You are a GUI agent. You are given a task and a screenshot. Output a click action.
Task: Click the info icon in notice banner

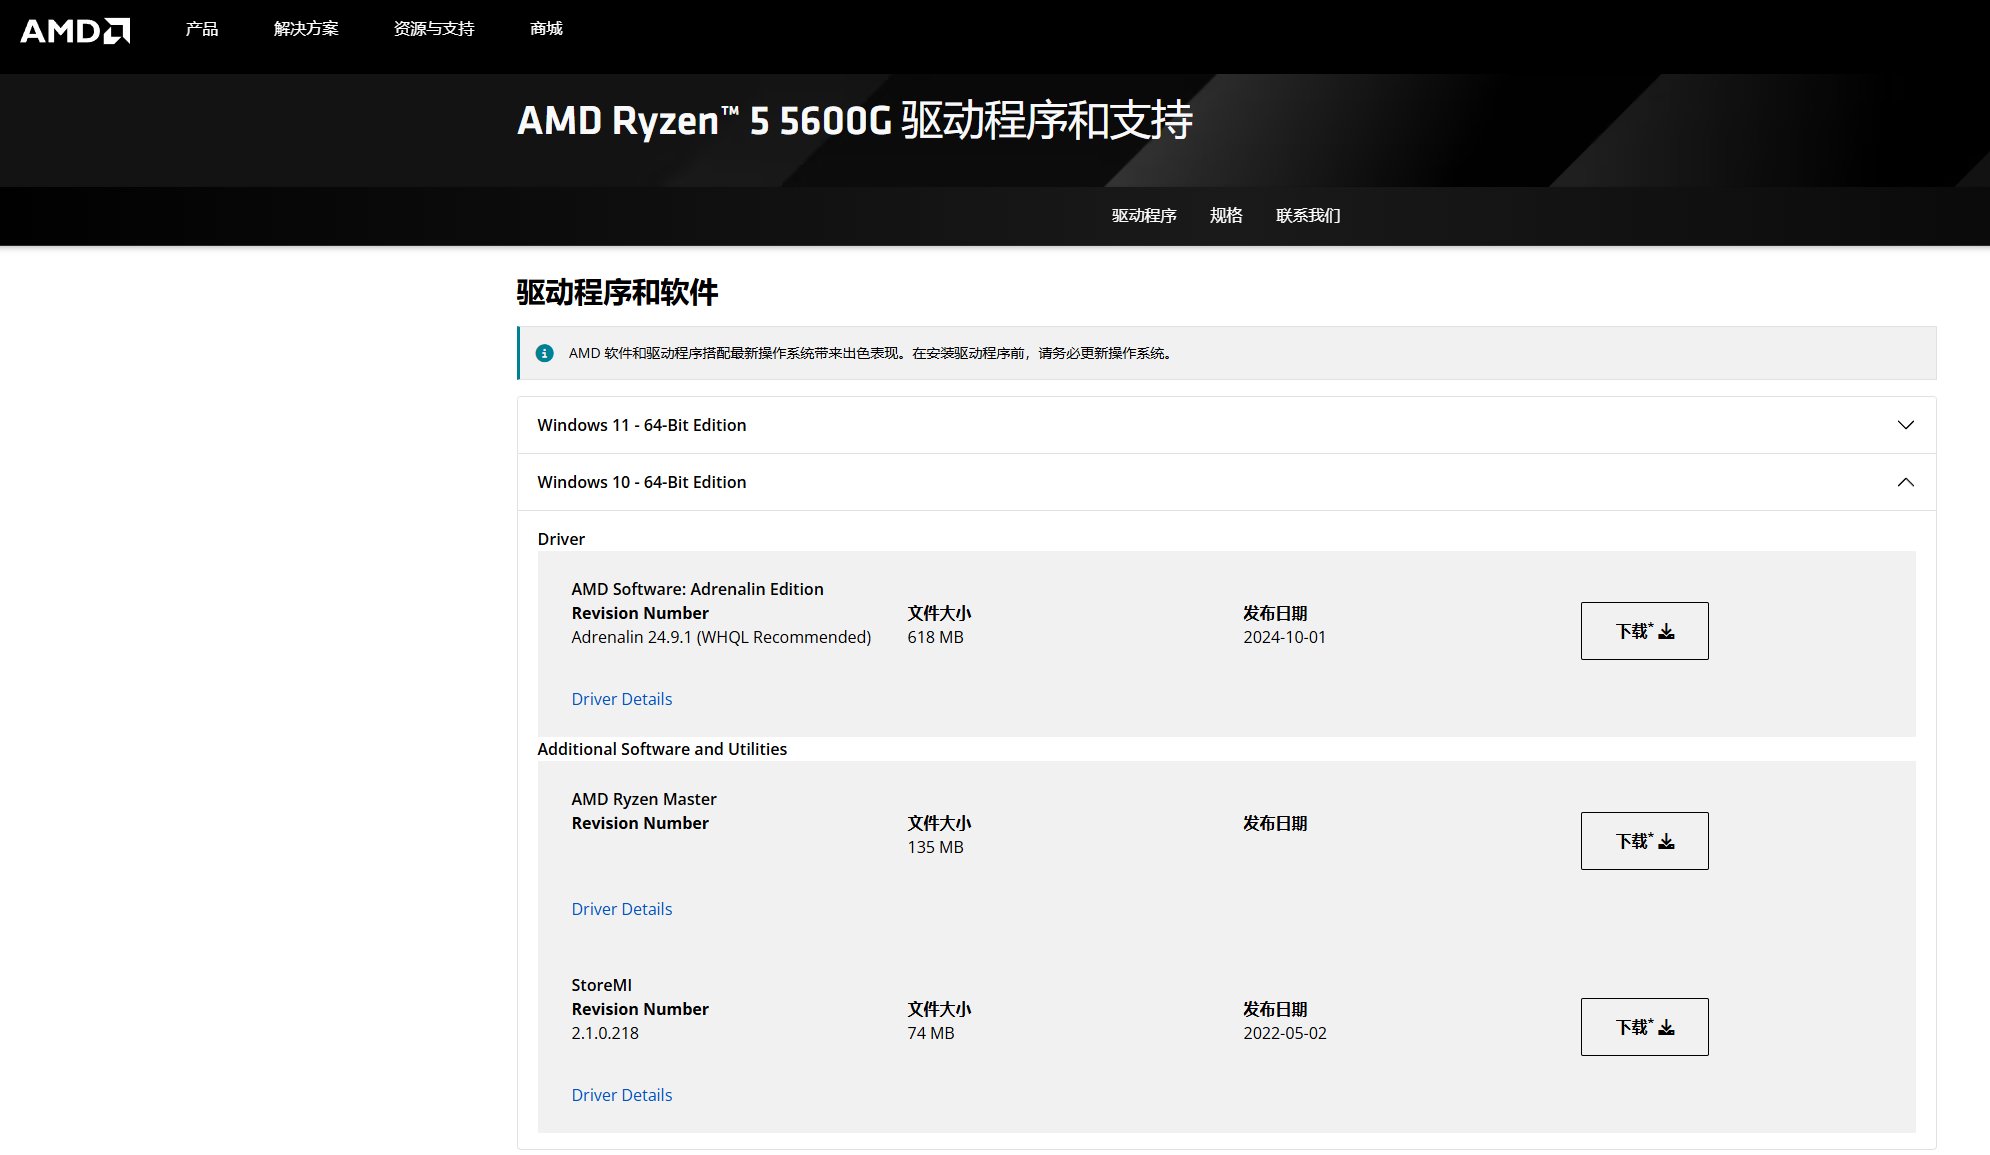tap(545, 353)
